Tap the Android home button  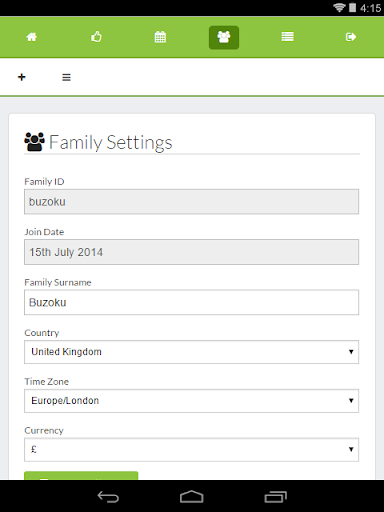coord(192,497)
